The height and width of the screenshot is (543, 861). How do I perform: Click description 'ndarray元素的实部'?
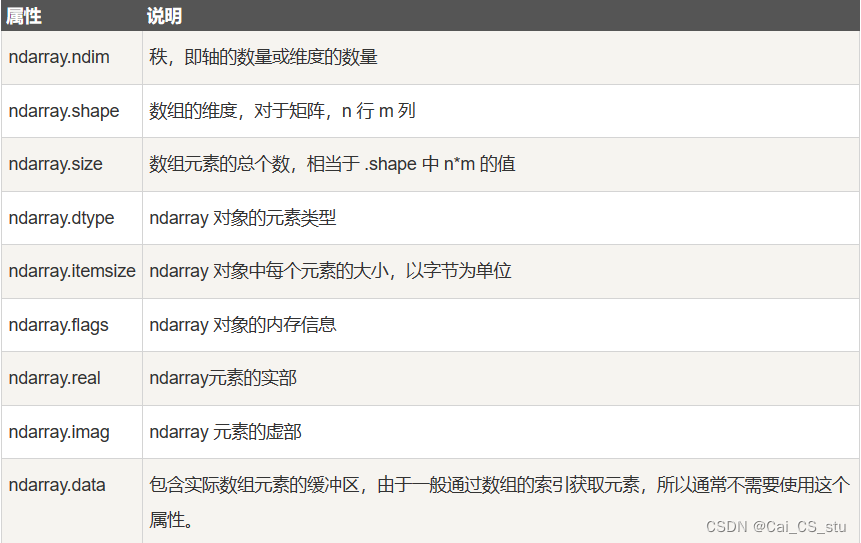pyautogui.click(x=223, y=378)
